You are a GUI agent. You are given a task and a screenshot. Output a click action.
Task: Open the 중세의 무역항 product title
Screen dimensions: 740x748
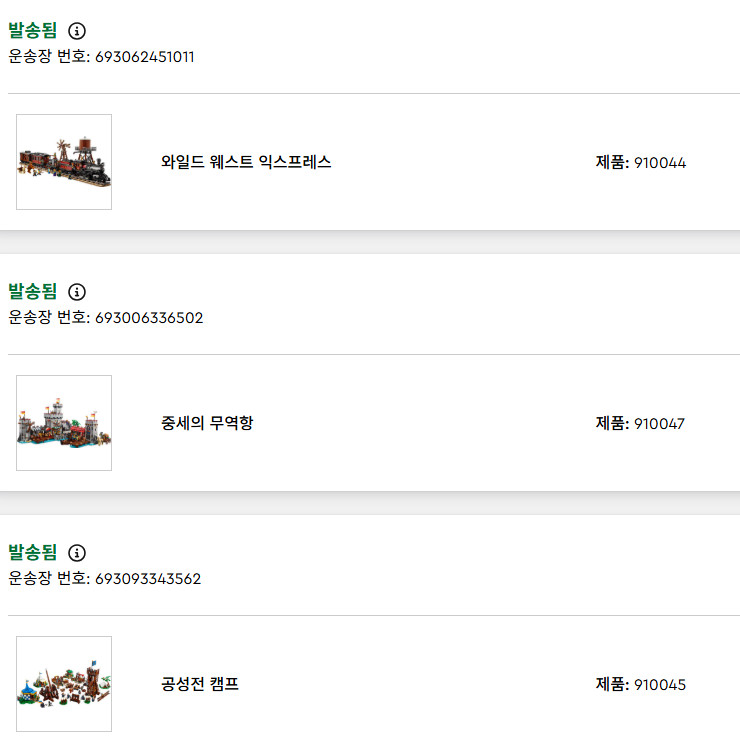207,423
